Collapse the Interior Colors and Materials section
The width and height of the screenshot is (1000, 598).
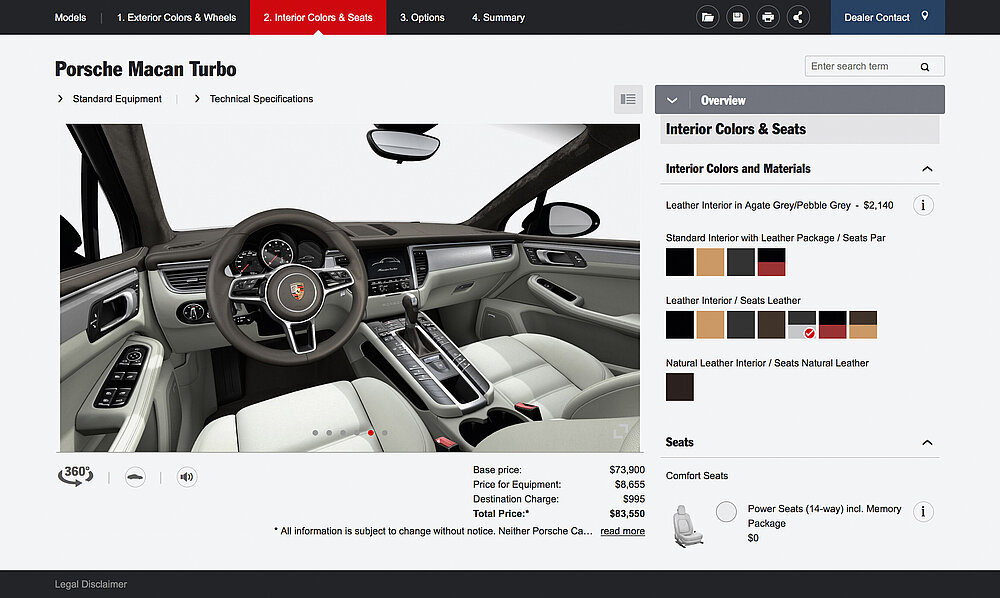click(927, 169)
